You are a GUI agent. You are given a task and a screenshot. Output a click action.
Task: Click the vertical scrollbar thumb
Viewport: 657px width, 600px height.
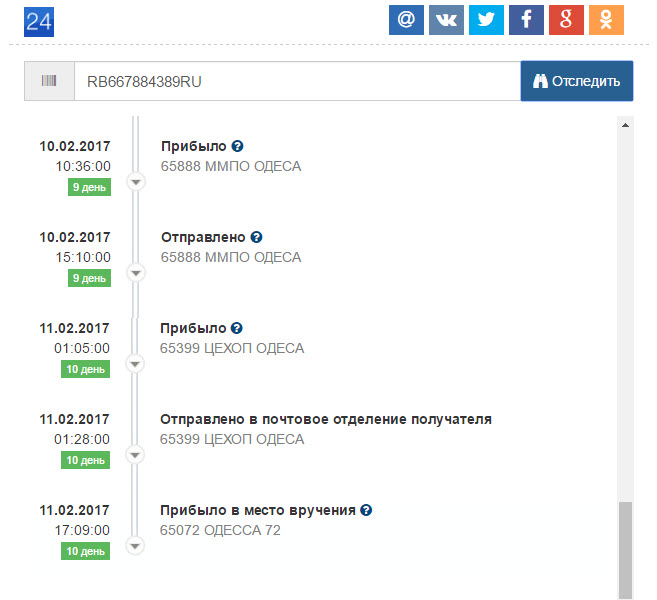click(625, 550)
